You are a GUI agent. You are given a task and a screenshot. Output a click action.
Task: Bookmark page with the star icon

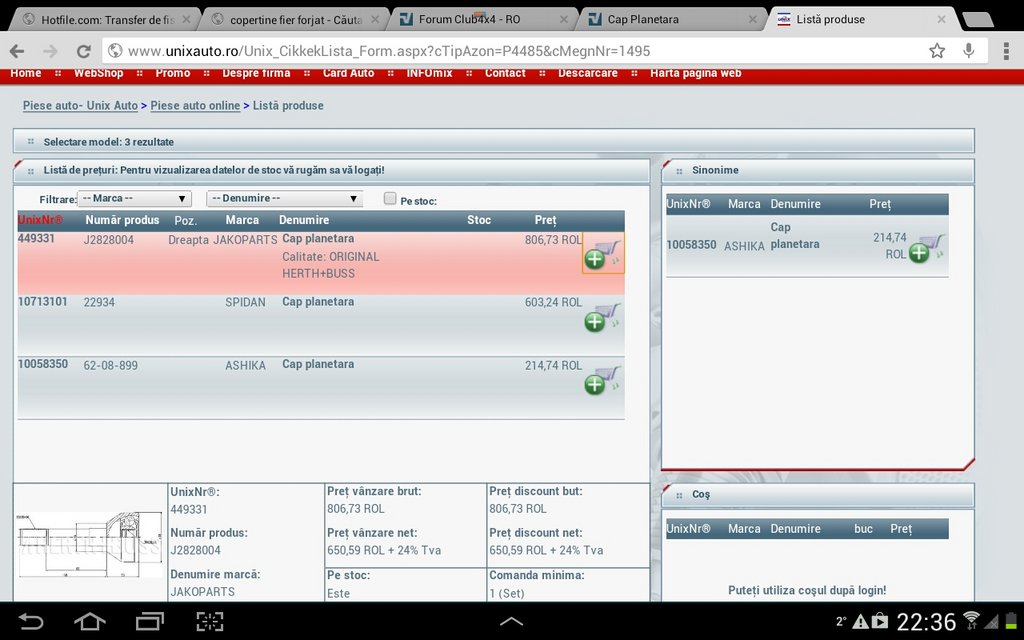[937, 51]
